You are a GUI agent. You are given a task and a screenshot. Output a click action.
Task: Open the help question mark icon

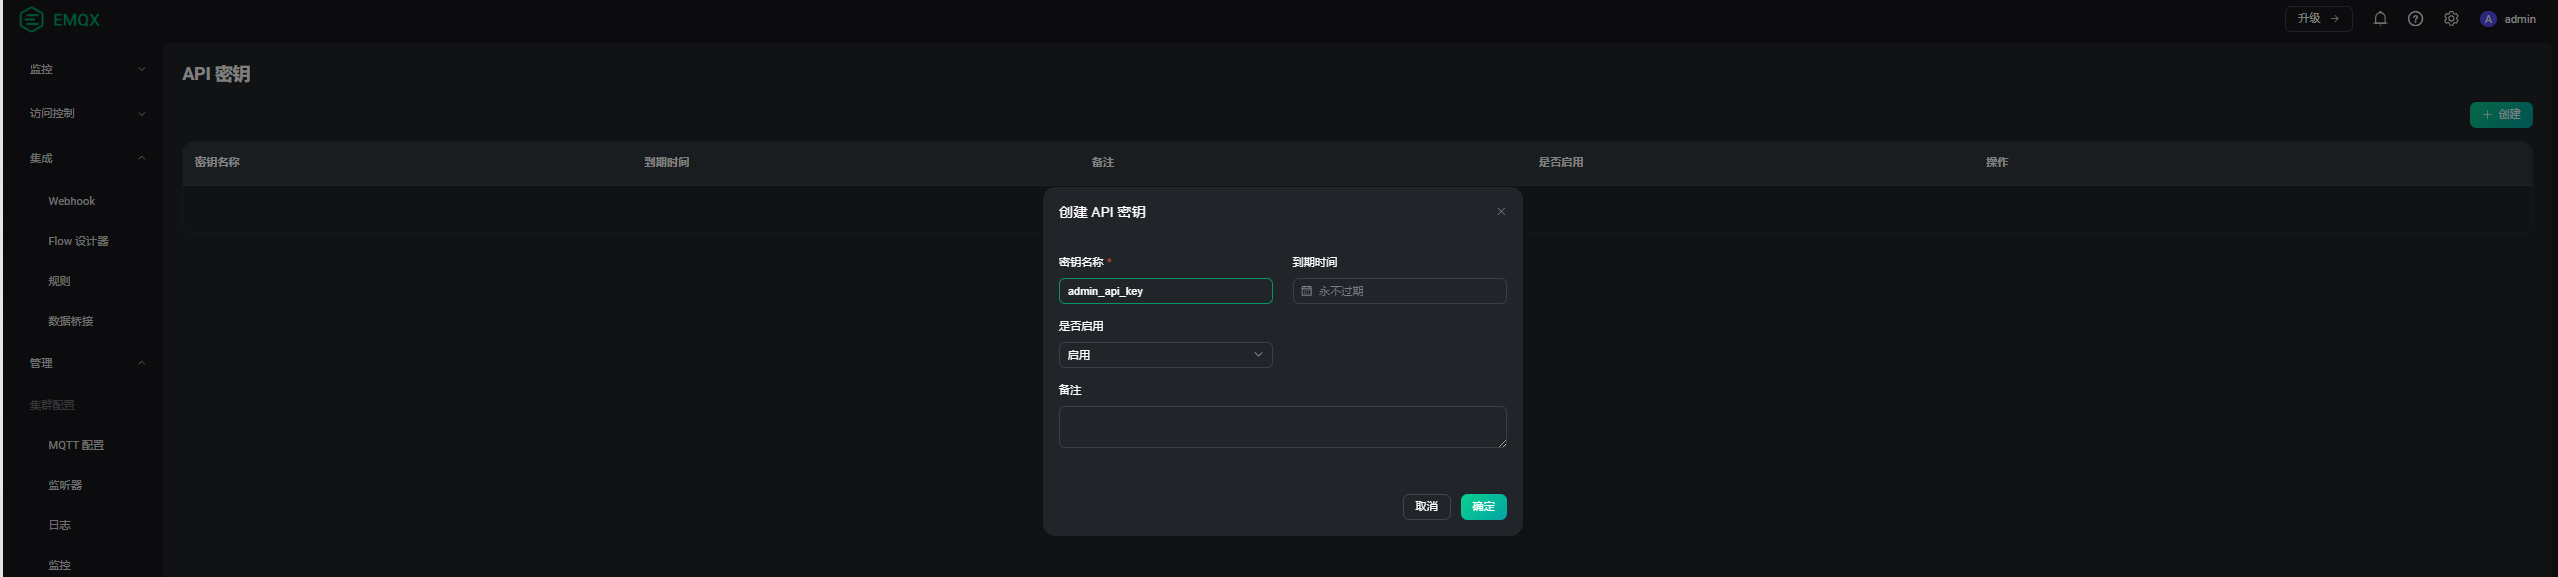click(2415, 19)
